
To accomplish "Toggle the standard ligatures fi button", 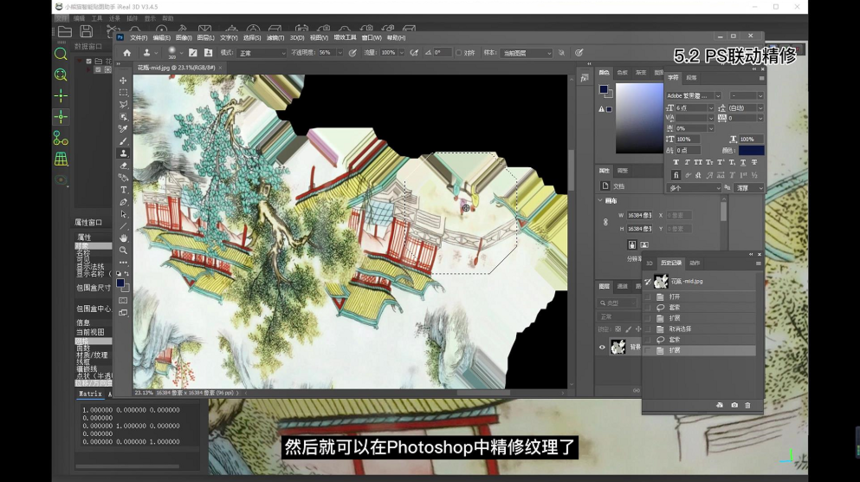I will (x=676, y=175).
